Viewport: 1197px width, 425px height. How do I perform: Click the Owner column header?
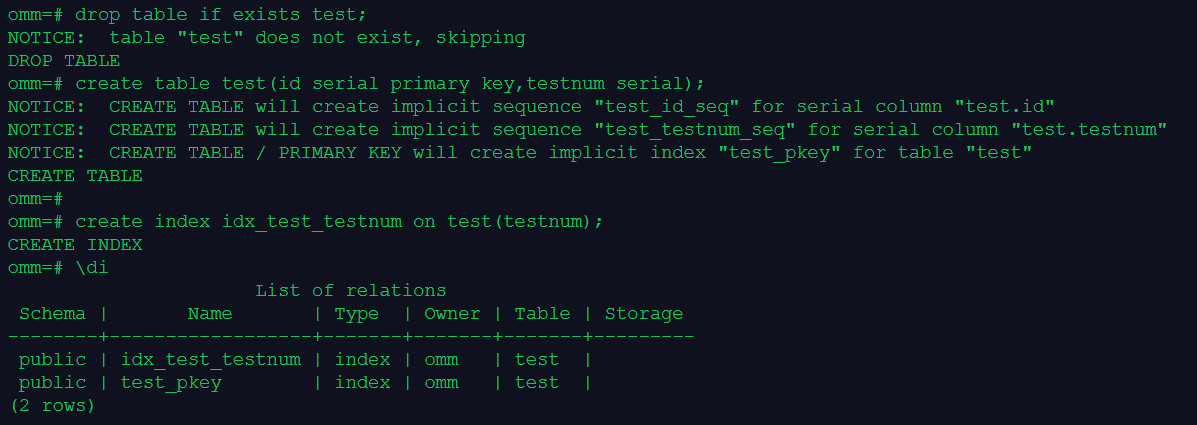point(452,314)
